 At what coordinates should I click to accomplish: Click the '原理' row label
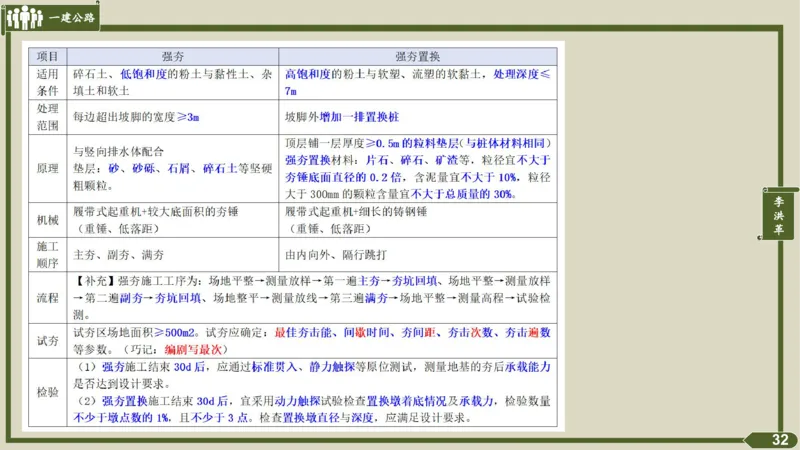pos(47,168)
